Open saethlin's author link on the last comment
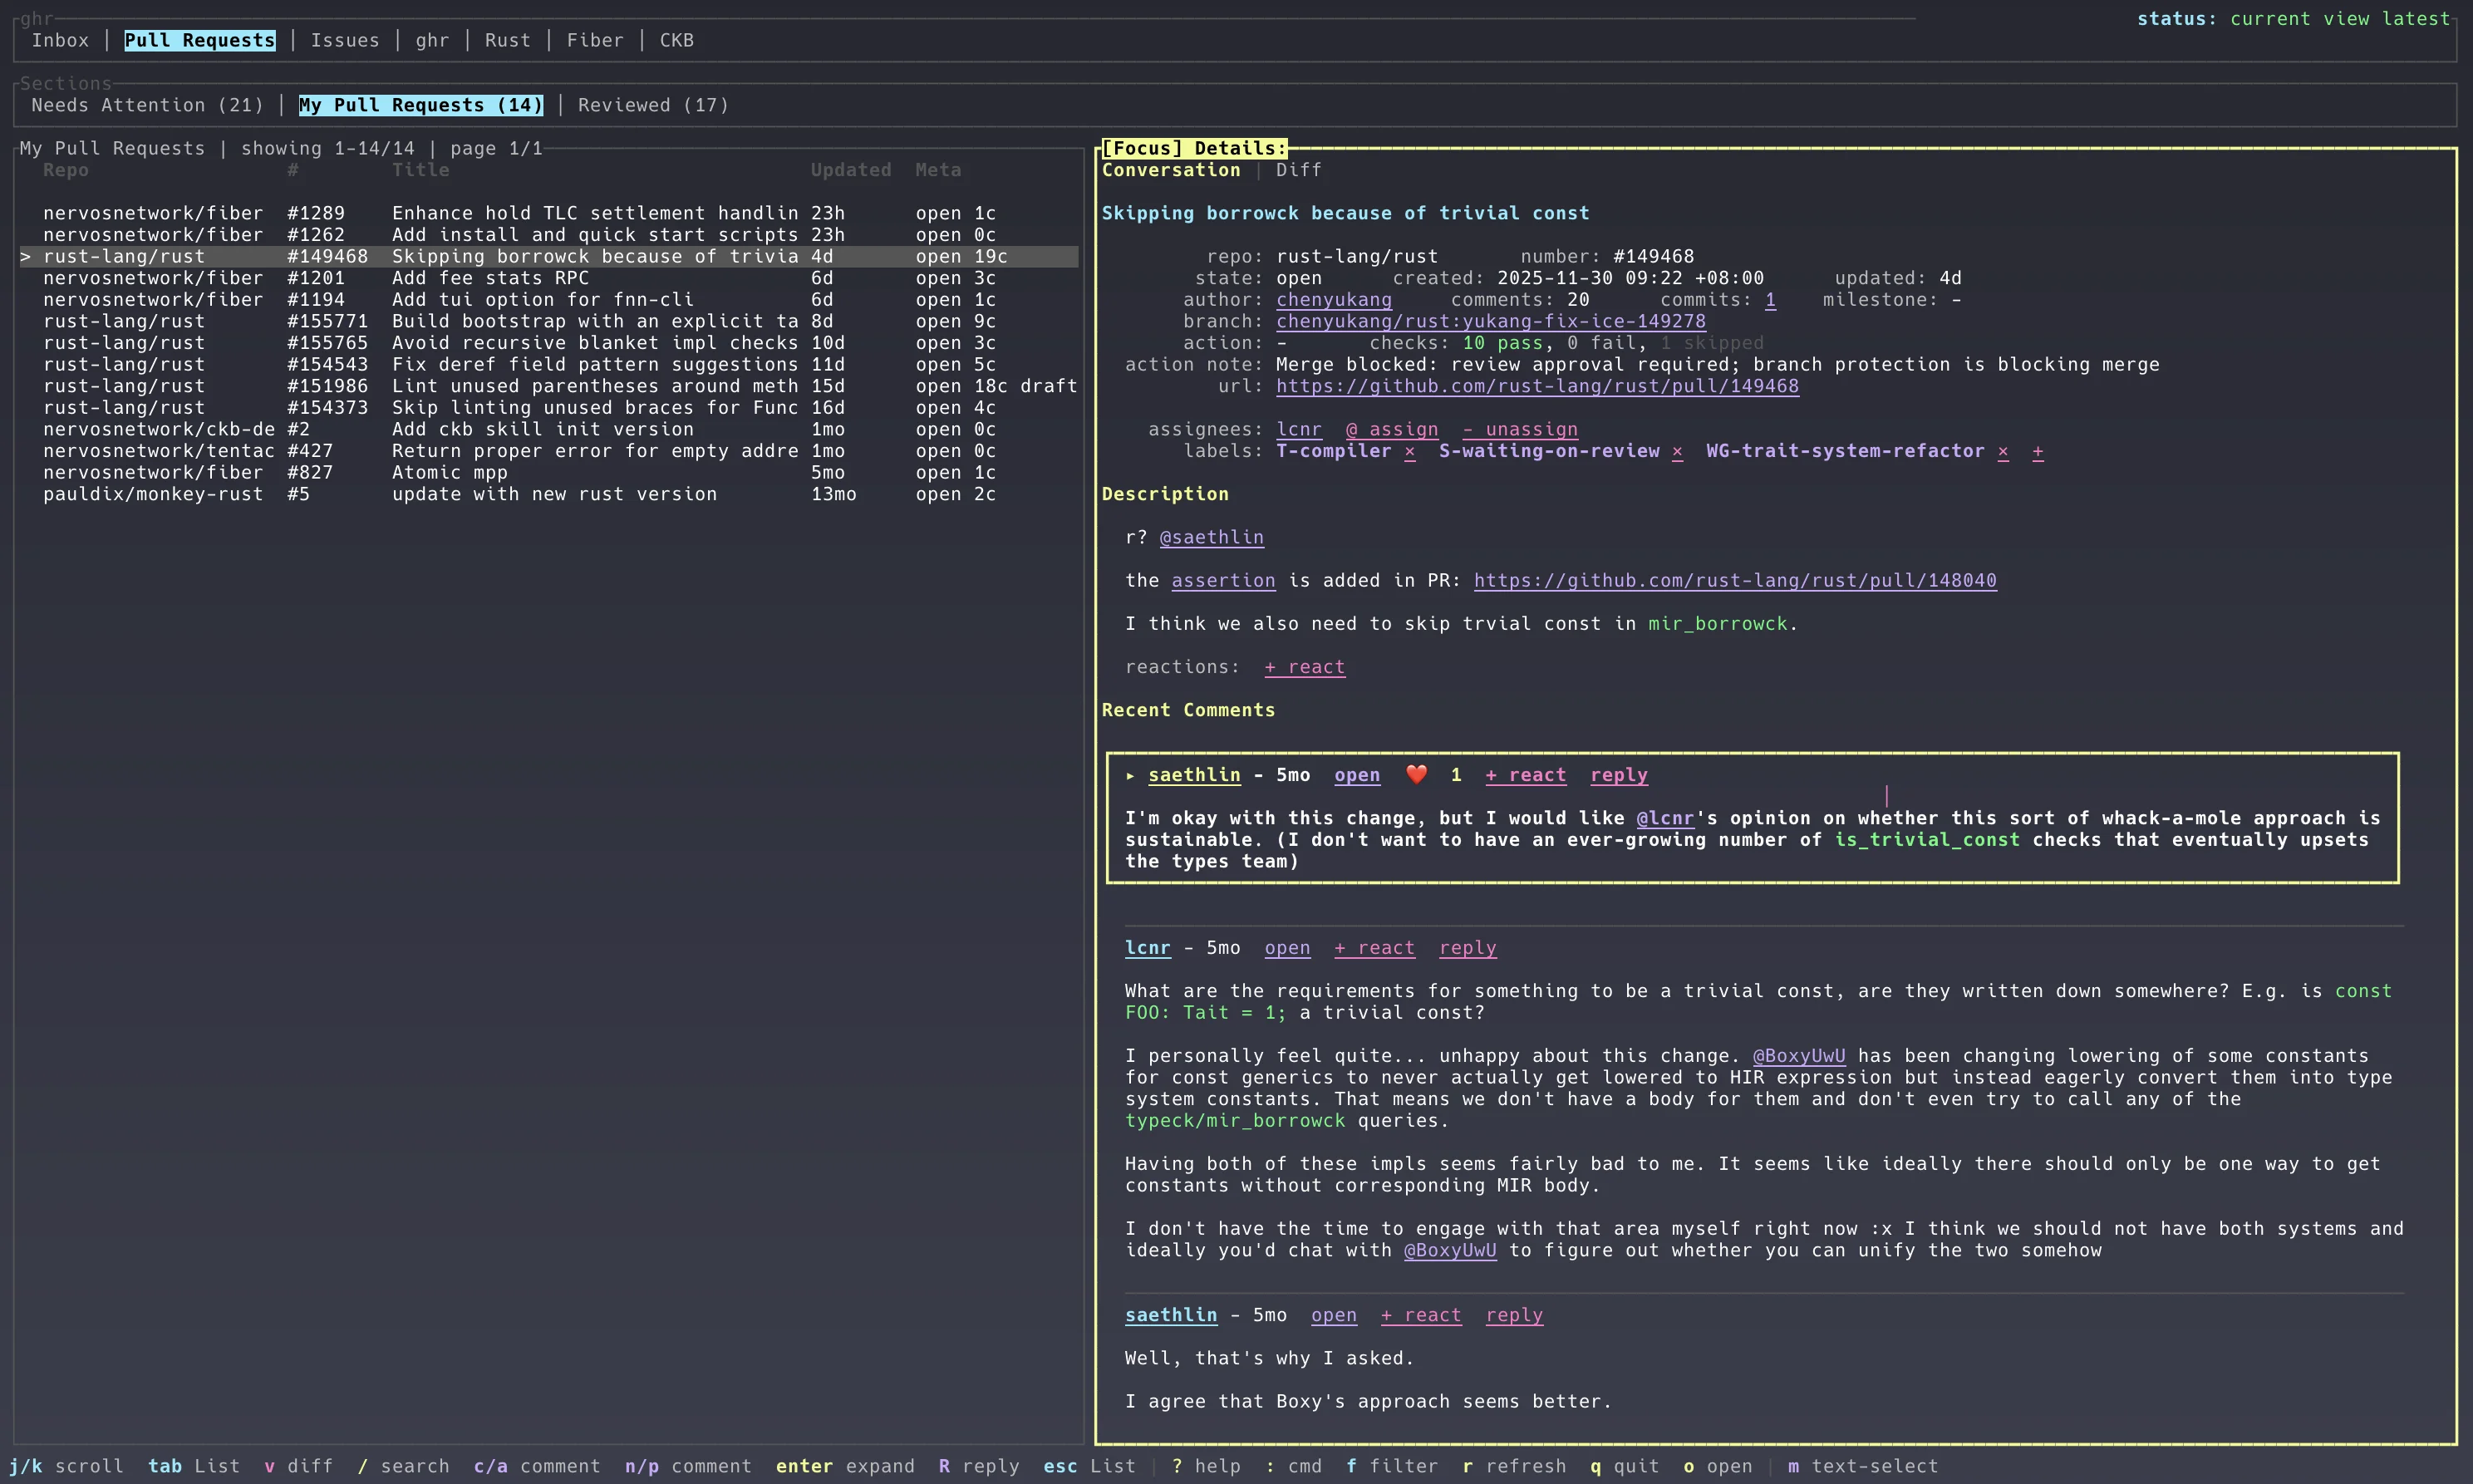This screenshot has height=1484, width=2473. coord(1171,1315)
